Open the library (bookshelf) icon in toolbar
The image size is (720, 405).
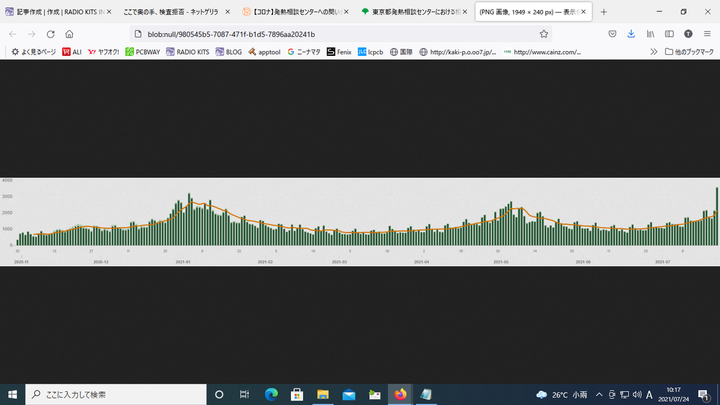click(650, 33)
